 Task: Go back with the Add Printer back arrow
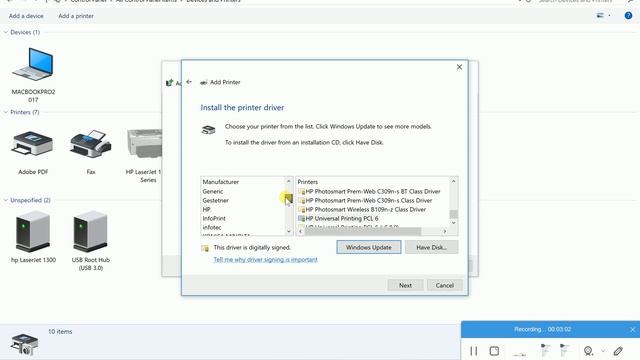(x=189, y=82)
